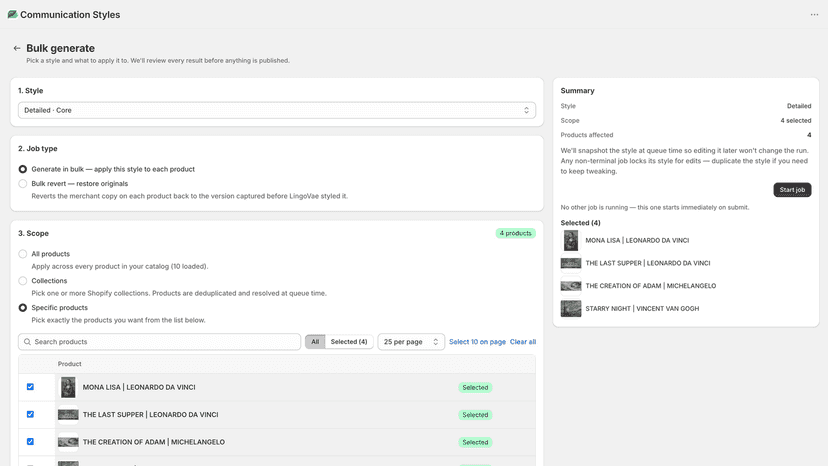828x466 pixels.
Task: Open the three-dot more options menu
Action: [x=814, y=15]
